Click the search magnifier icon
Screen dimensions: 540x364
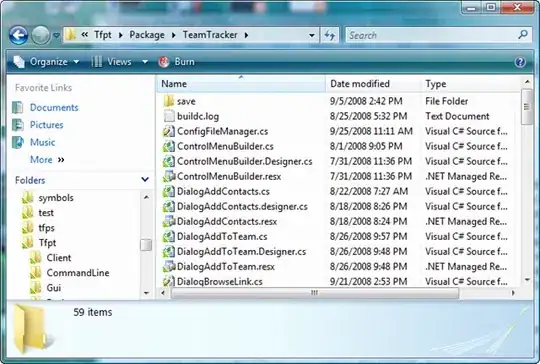pyautogui.click(x=523, y=34)
